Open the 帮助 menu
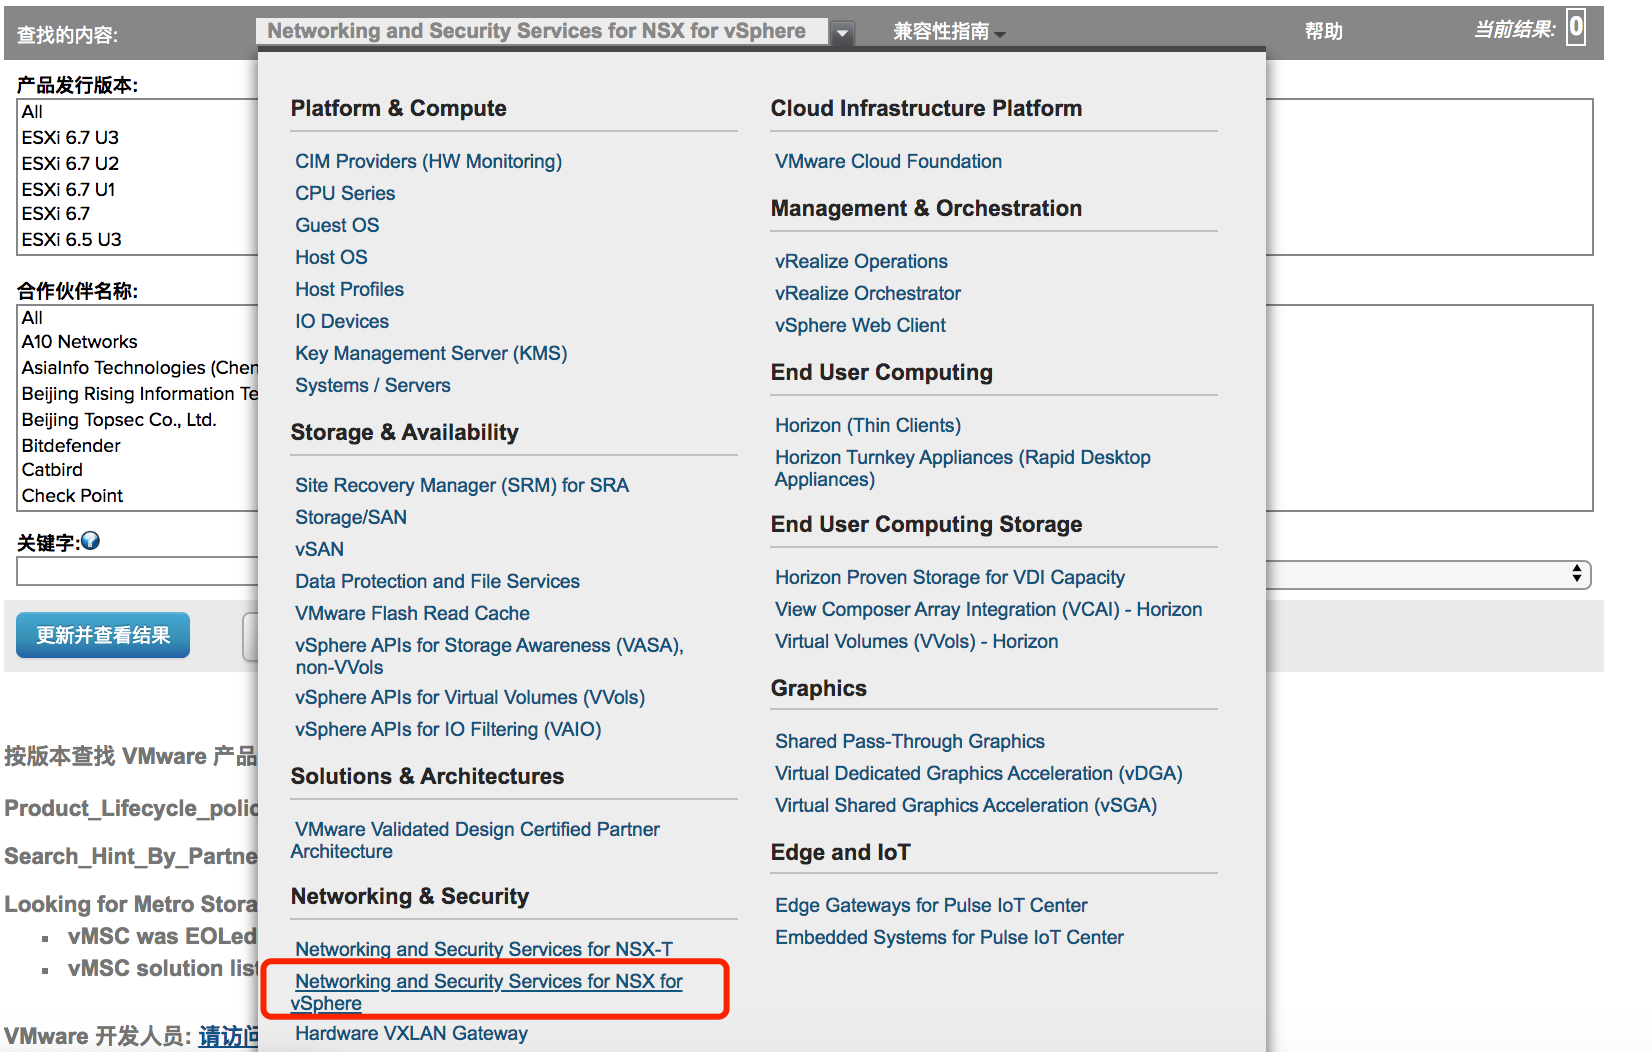Image resolution: width=1652 pixels, height=1052 pixels. [1323, 32]
